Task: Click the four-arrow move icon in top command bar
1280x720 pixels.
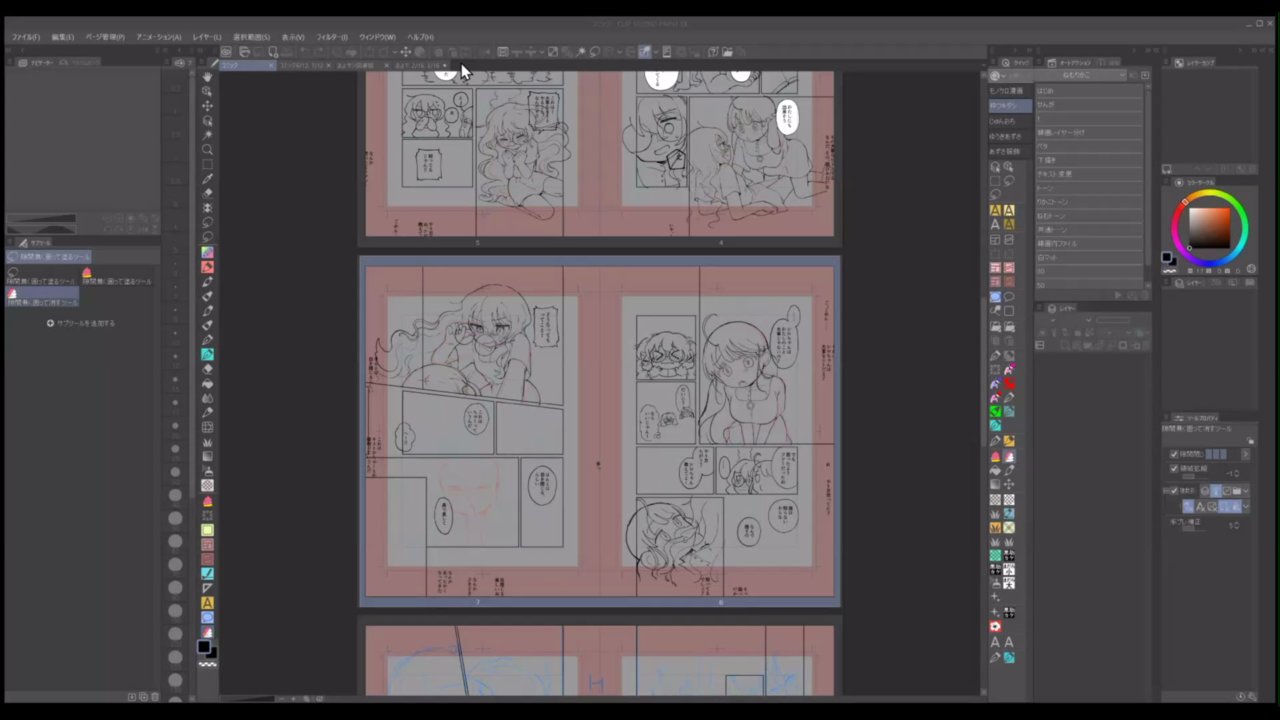Action: 405,52
